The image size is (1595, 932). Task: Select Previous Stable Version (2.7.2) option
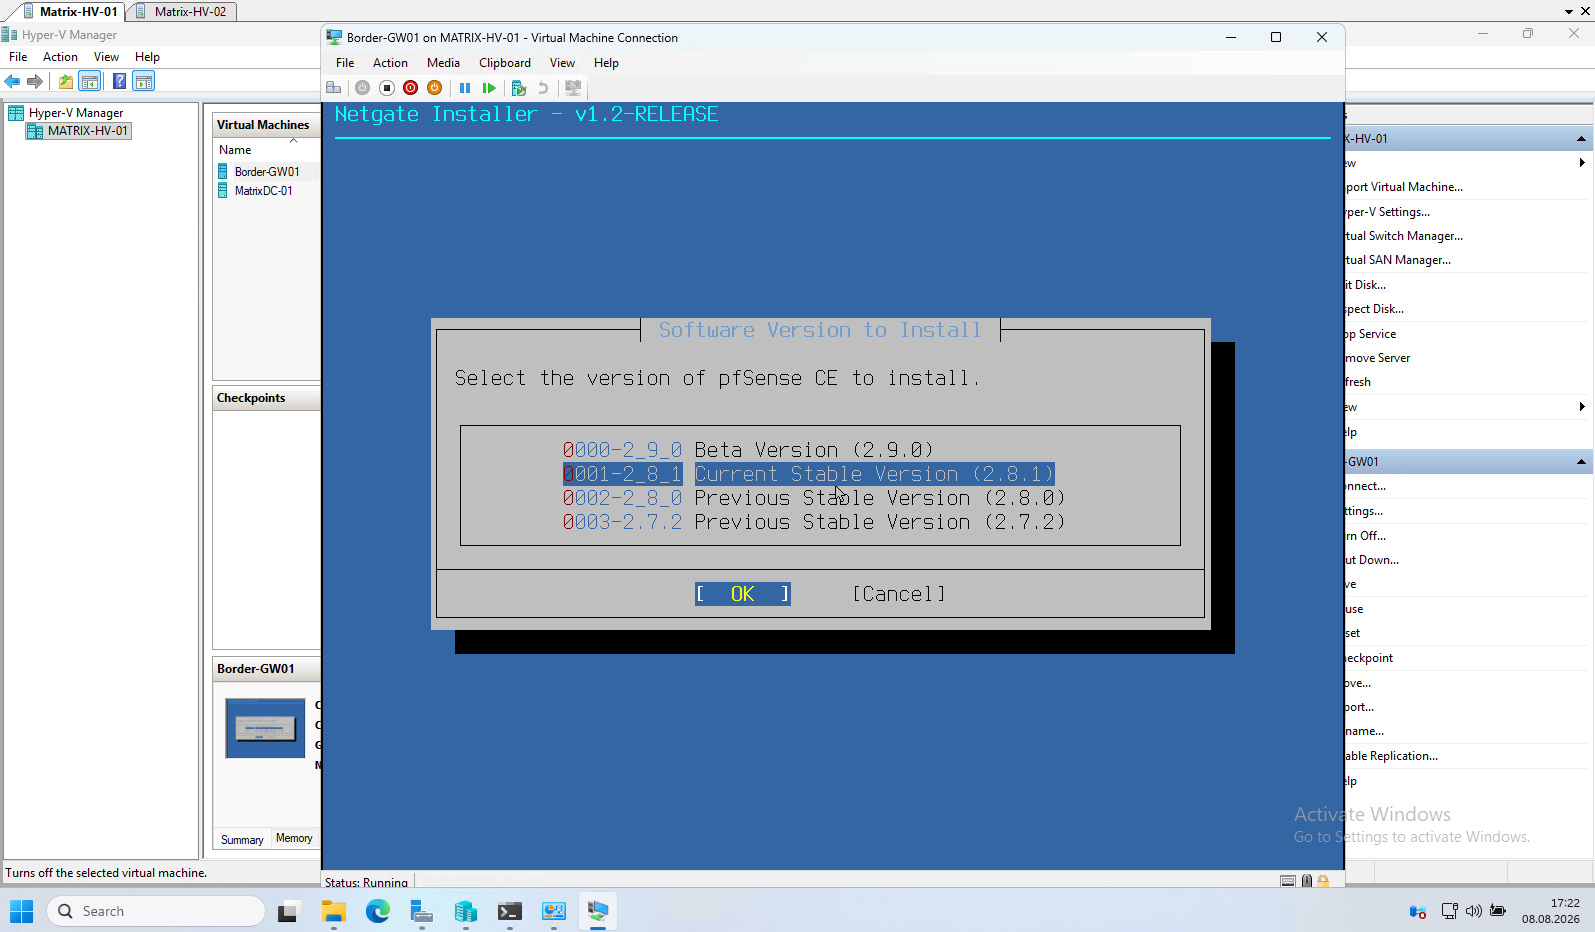pos(814,522)
